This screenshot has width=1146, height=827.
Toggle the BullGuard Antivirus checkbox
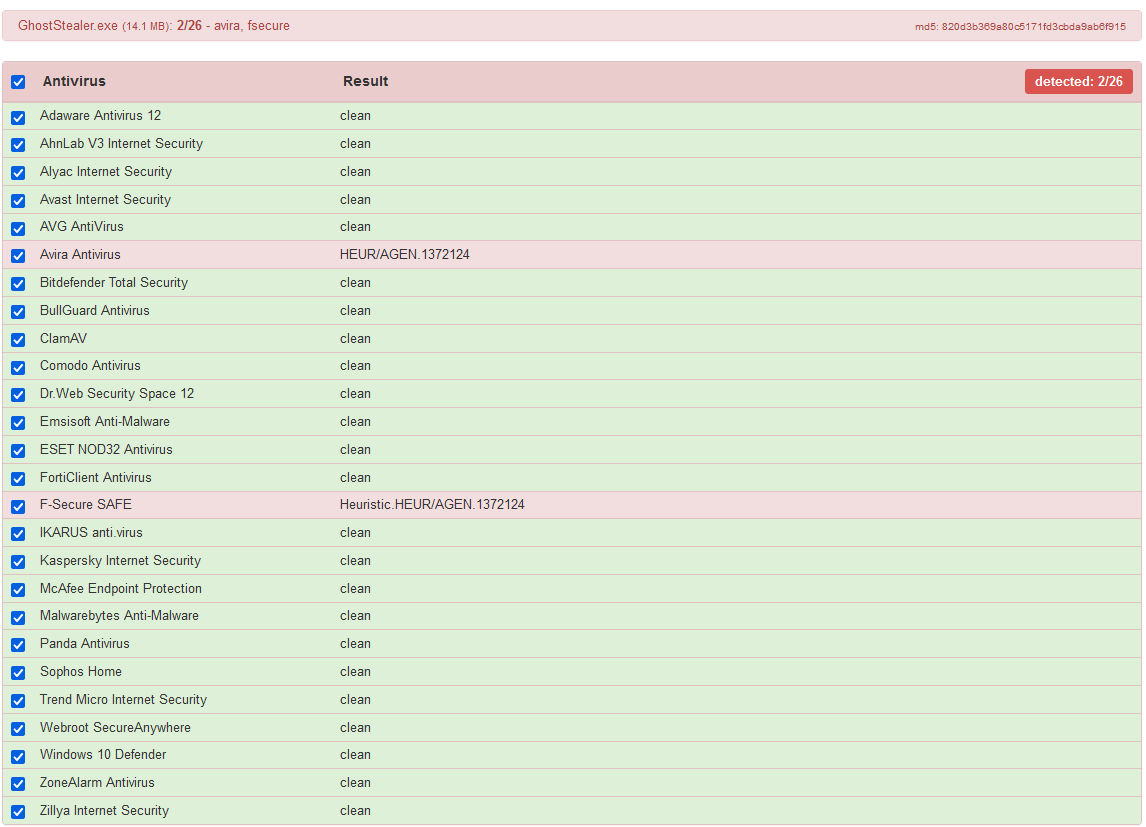18,311
